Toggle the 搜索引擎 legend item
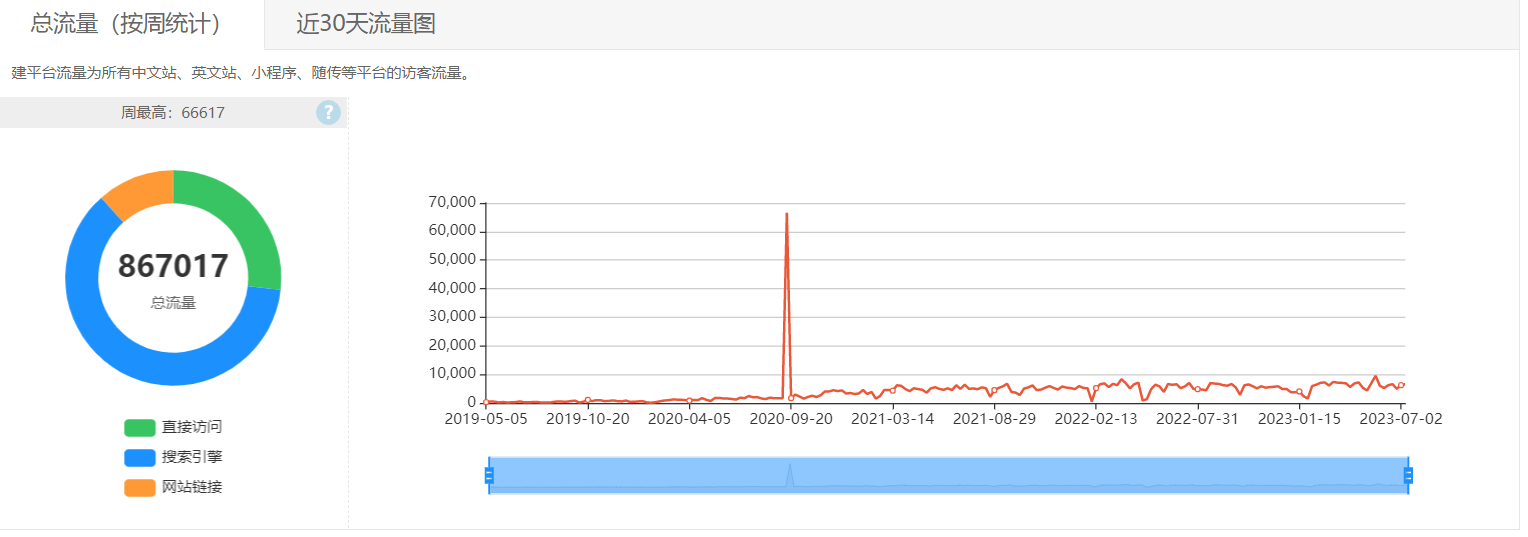 [x=173, y=457]
